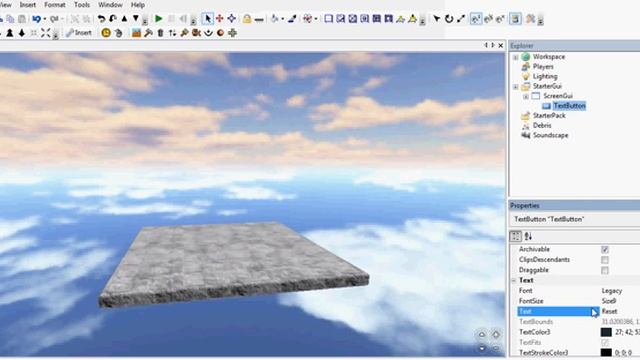
Task: Toggle alphabetical sort in Properties panel
Action: coord(528,236)
